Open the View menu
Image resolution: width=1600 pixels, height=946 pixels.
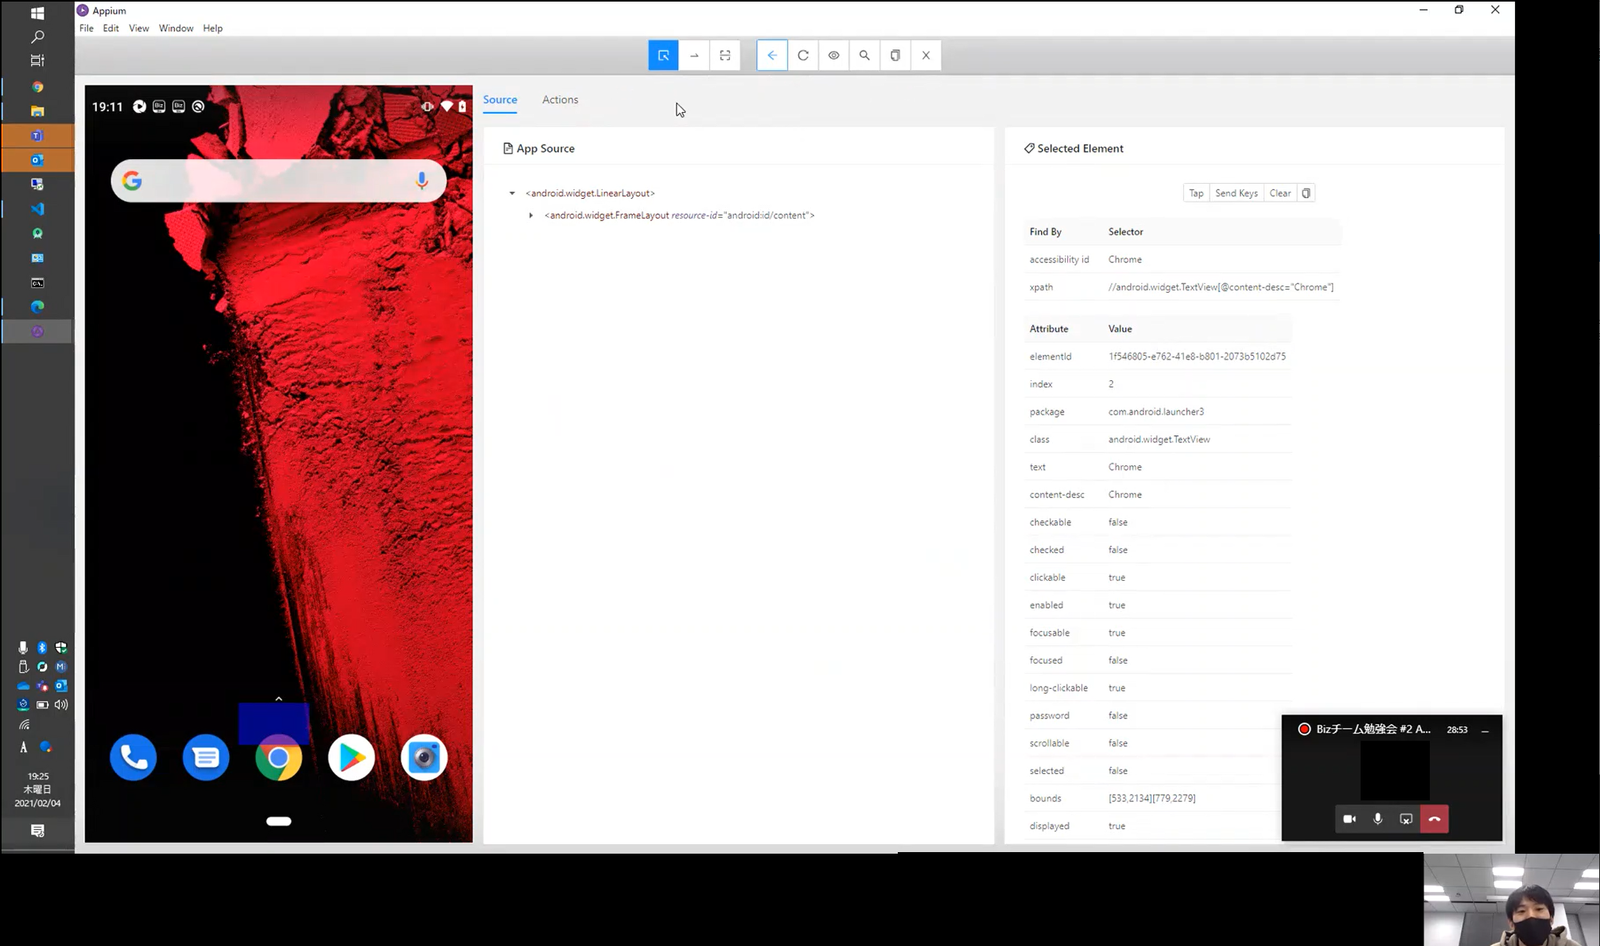(139, 28)
